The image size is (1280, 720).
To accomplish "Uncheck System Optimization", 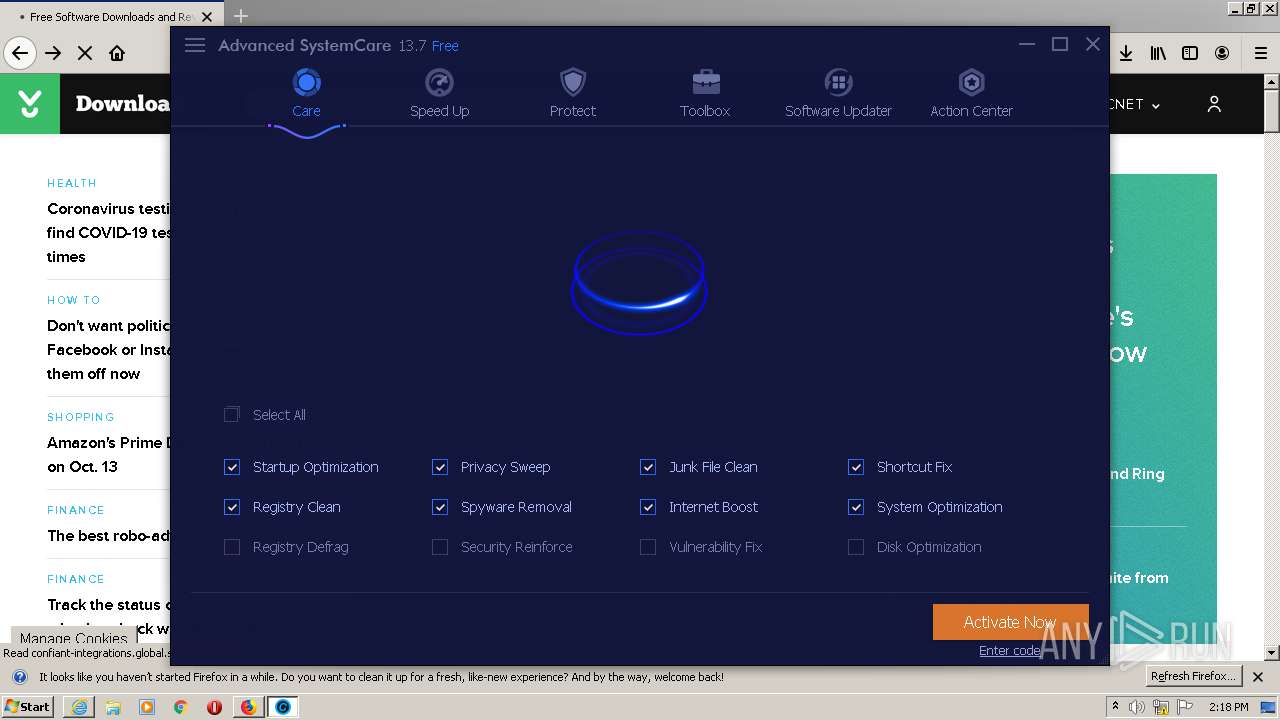I will click(x=856, y=507).
